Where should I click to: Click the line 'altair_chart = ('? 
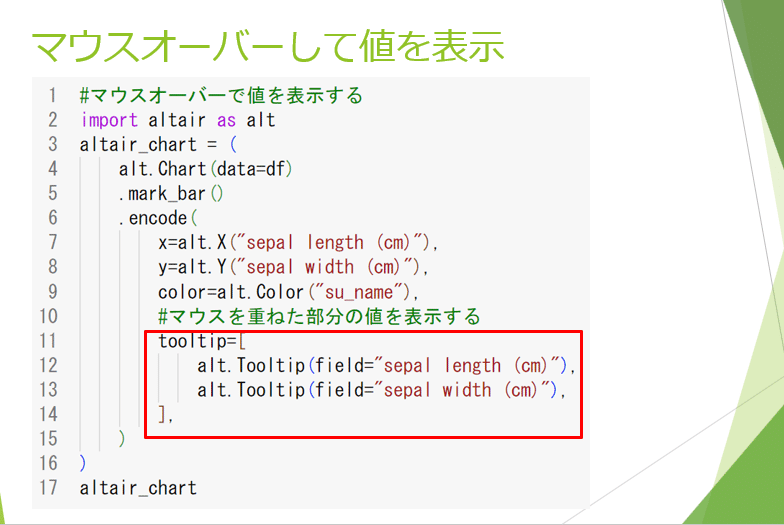[158, 144]
